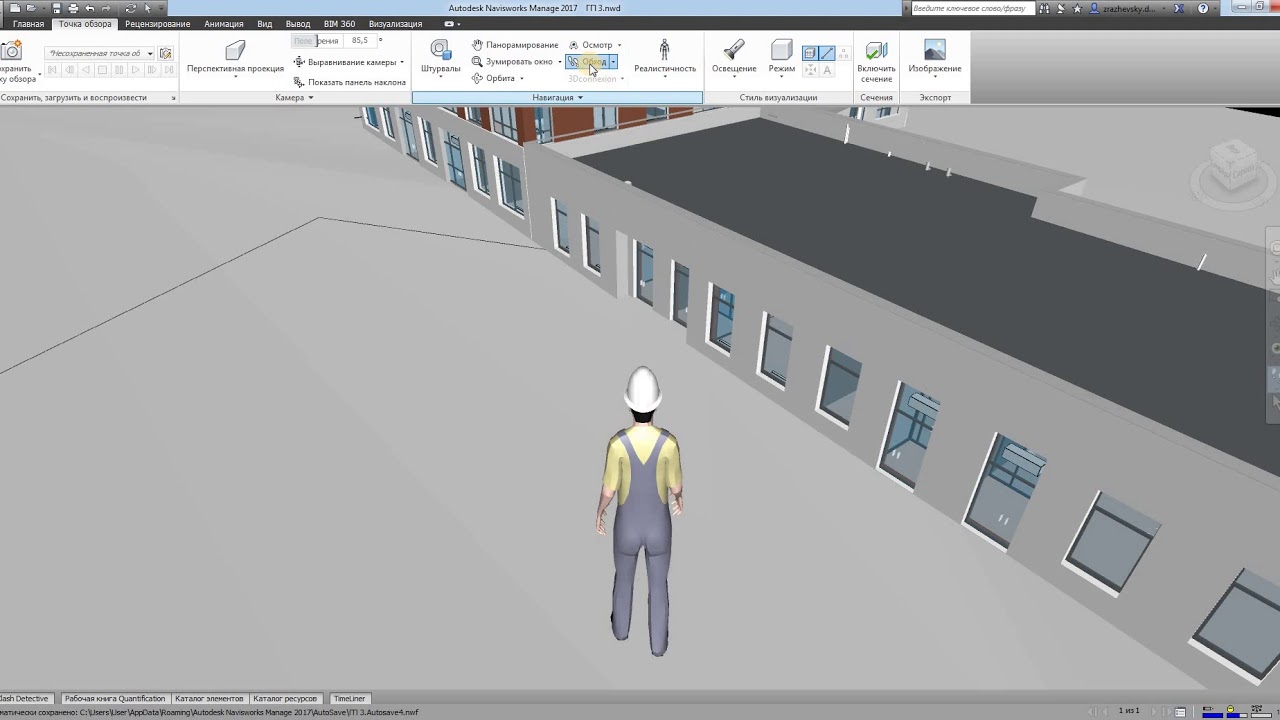
Task: Click the Print icon in quick access toolbar
Action: coord(73,8)
